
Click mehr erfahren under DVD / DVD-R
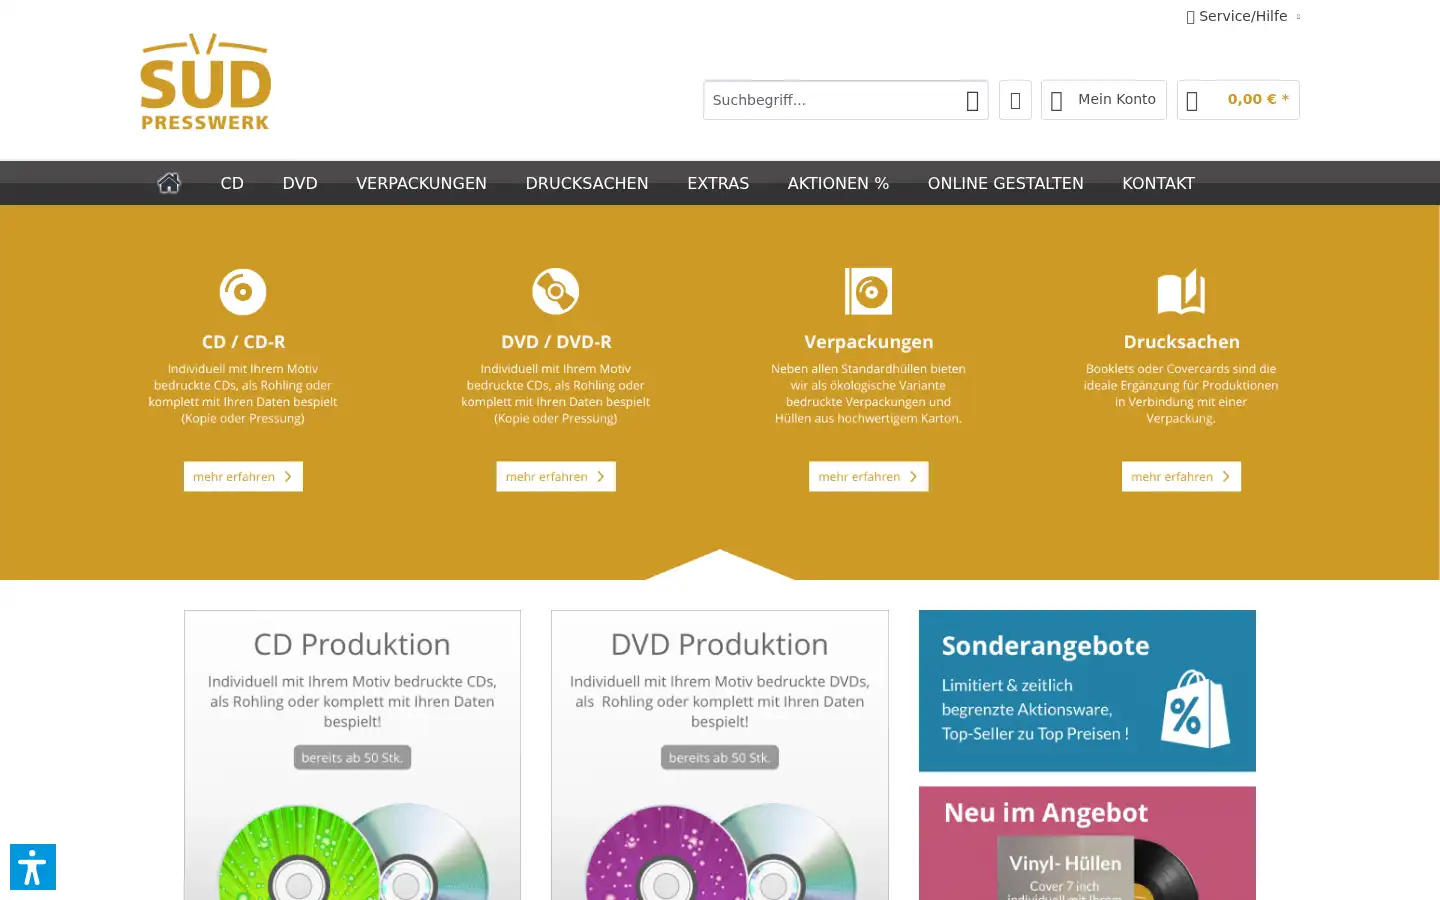556,476
